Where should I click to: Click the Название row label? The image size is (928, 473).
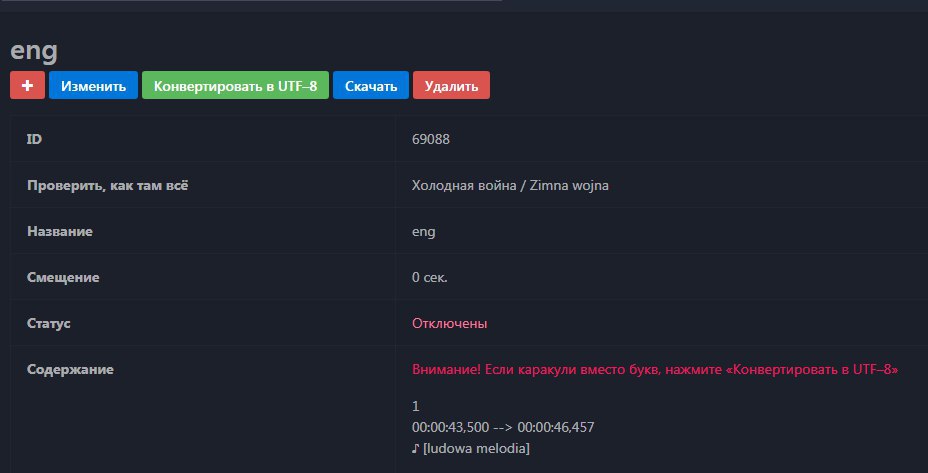click(x=60, y=231)
